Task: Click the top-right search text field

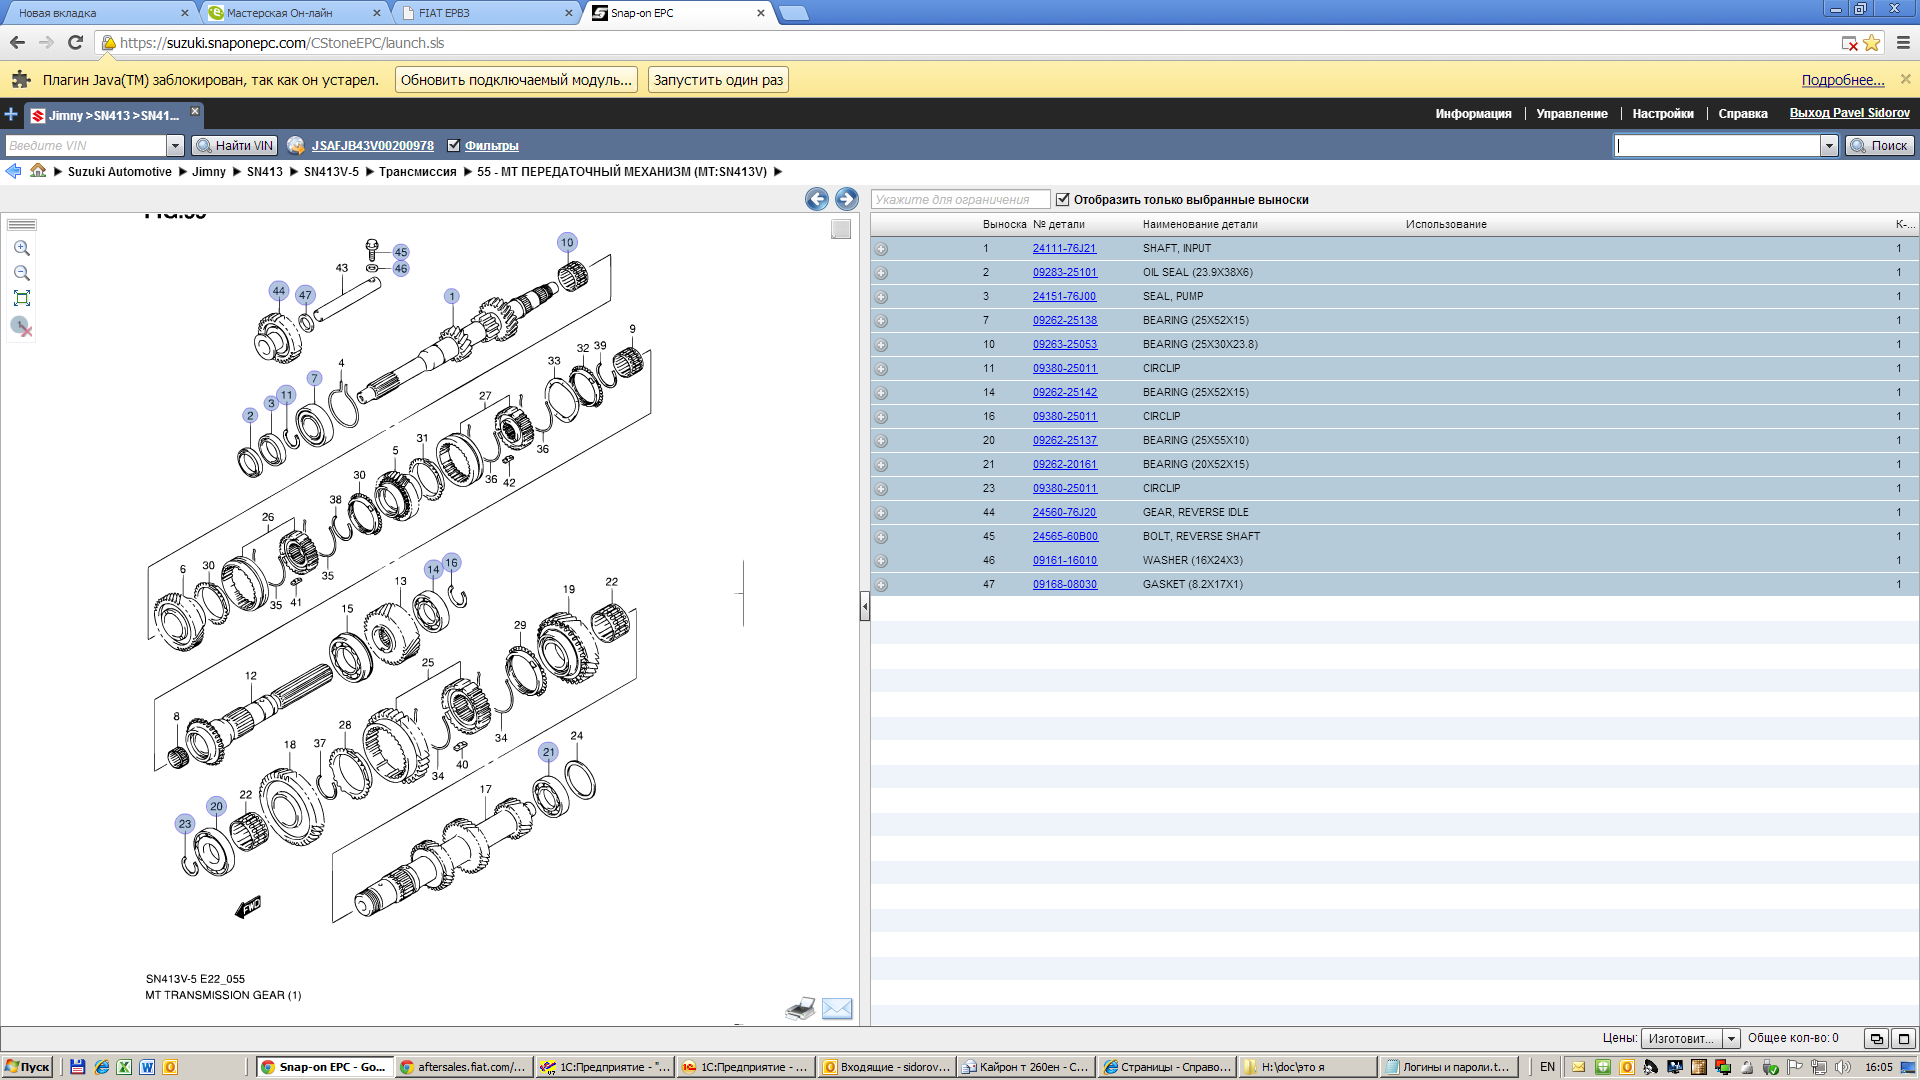Action: (1717, 146)
